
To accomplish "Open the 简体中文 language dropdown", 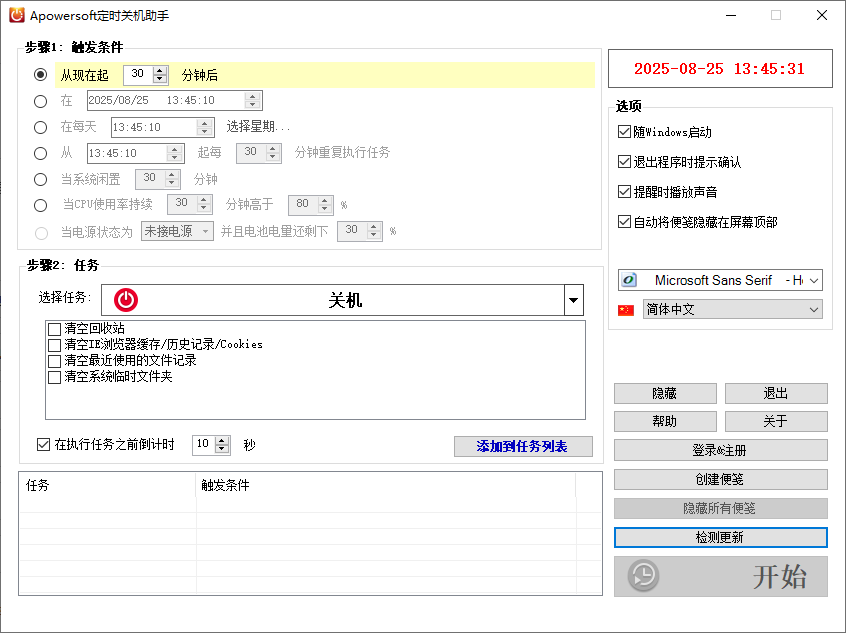I will [814, 310].
